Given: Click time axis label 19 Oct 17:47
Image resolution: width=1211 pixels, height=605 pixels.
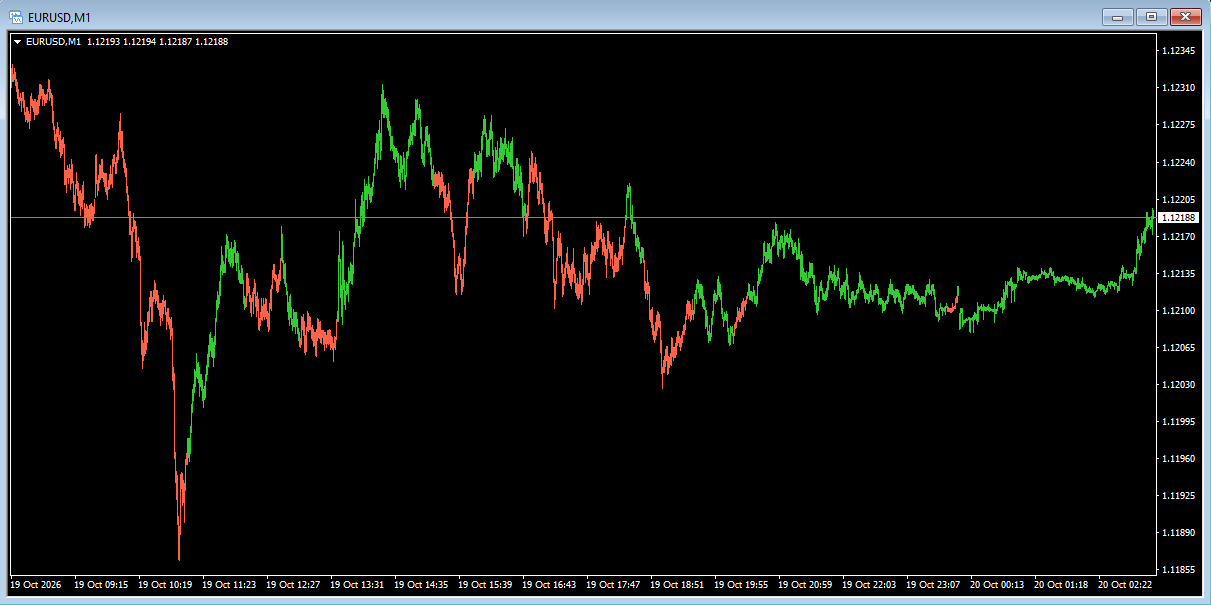Looking at the screenshot, I should tap(613, 584).
